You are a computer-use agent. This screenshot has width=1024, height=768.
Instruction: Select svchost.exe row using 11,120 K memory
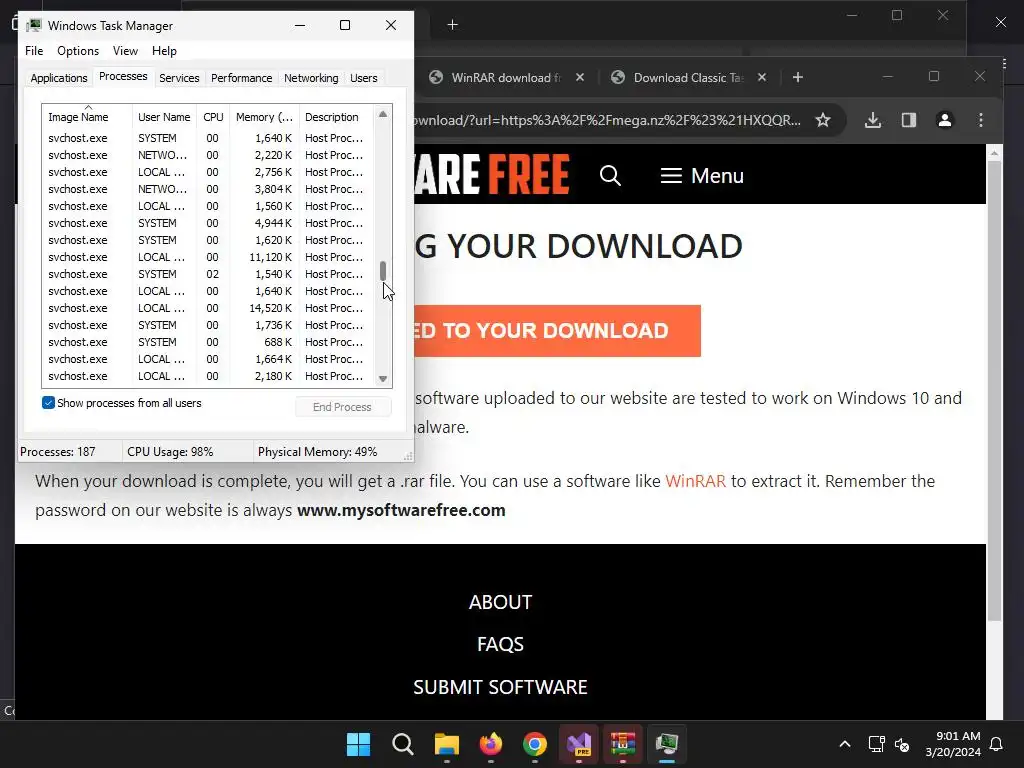point(208,257)
